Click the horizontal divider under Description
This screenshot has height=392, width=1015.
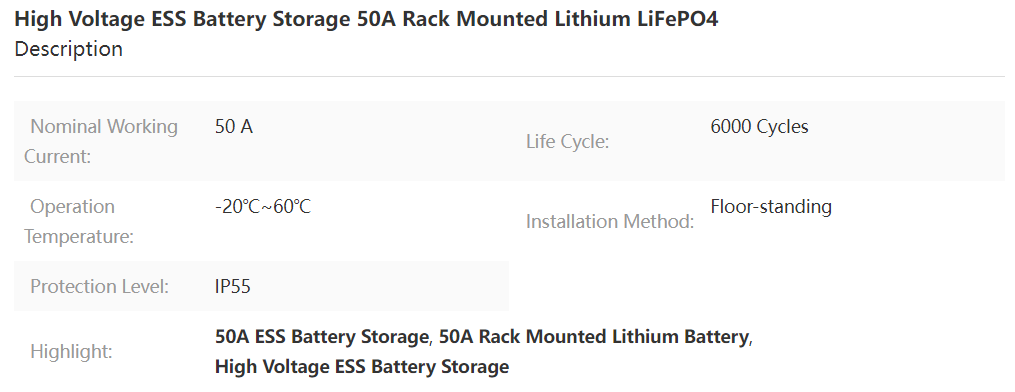coord(509,76)
